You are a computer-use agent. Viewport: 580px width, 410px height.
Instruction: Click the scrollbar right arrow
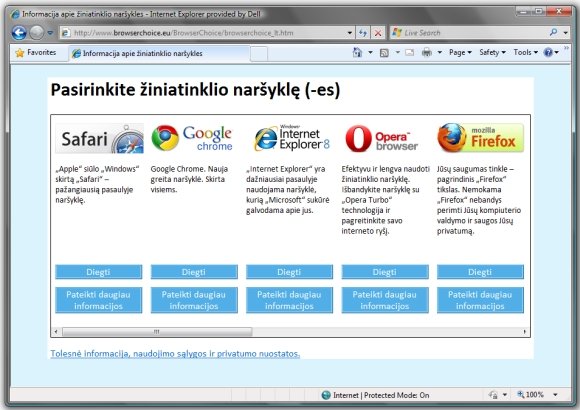point(525,332)
